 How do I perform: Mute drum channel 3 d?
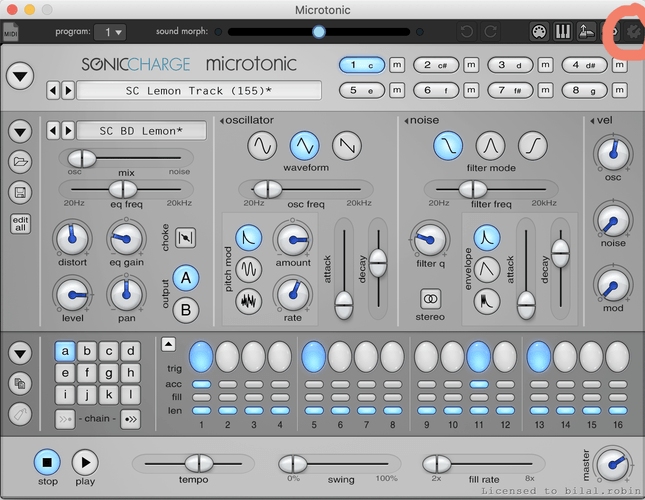pyautogui.click(x=545, y=65)
